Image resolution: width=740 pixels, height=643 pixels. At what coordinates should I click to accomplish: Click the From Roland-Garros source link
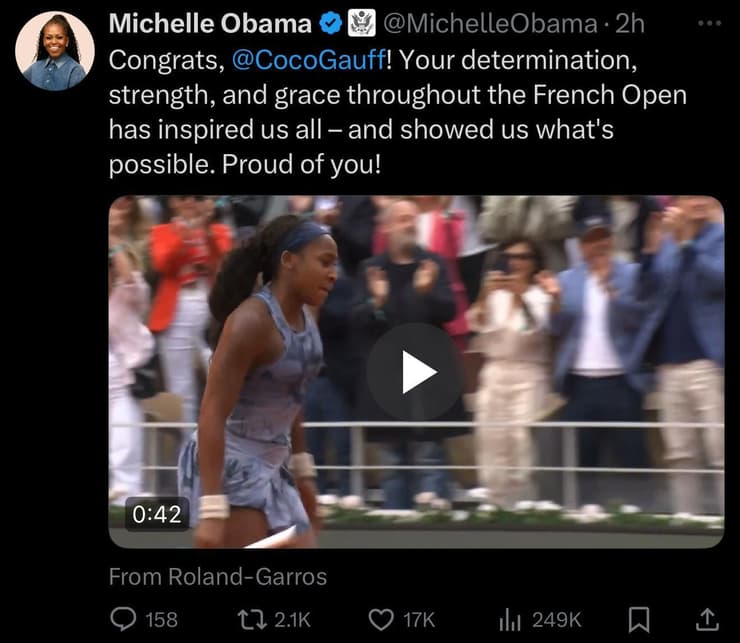tap(218, 576)
